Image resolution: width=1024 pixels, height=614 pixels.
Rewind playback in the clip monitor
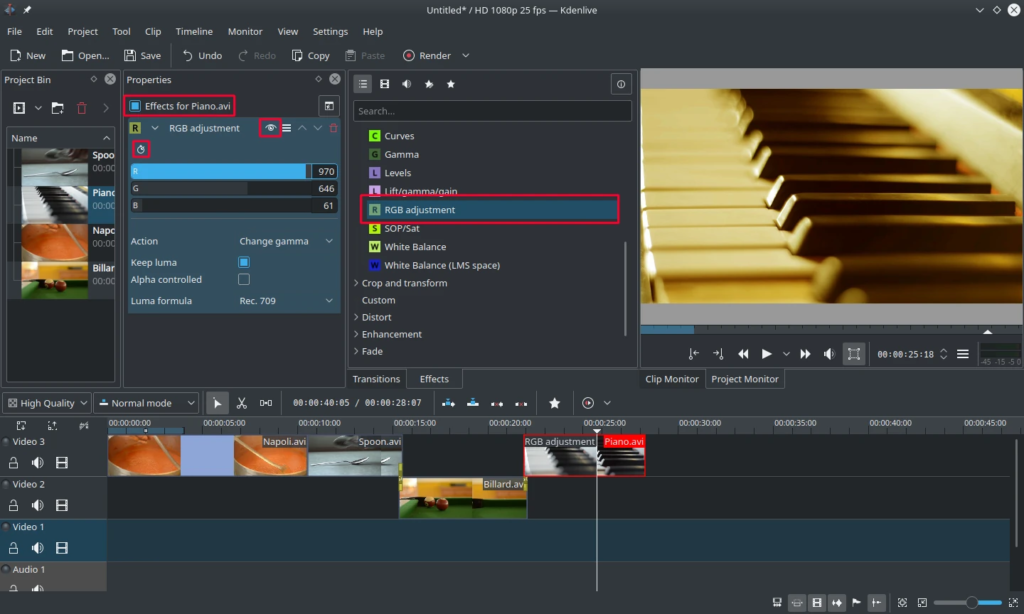[x=744, y=354]
